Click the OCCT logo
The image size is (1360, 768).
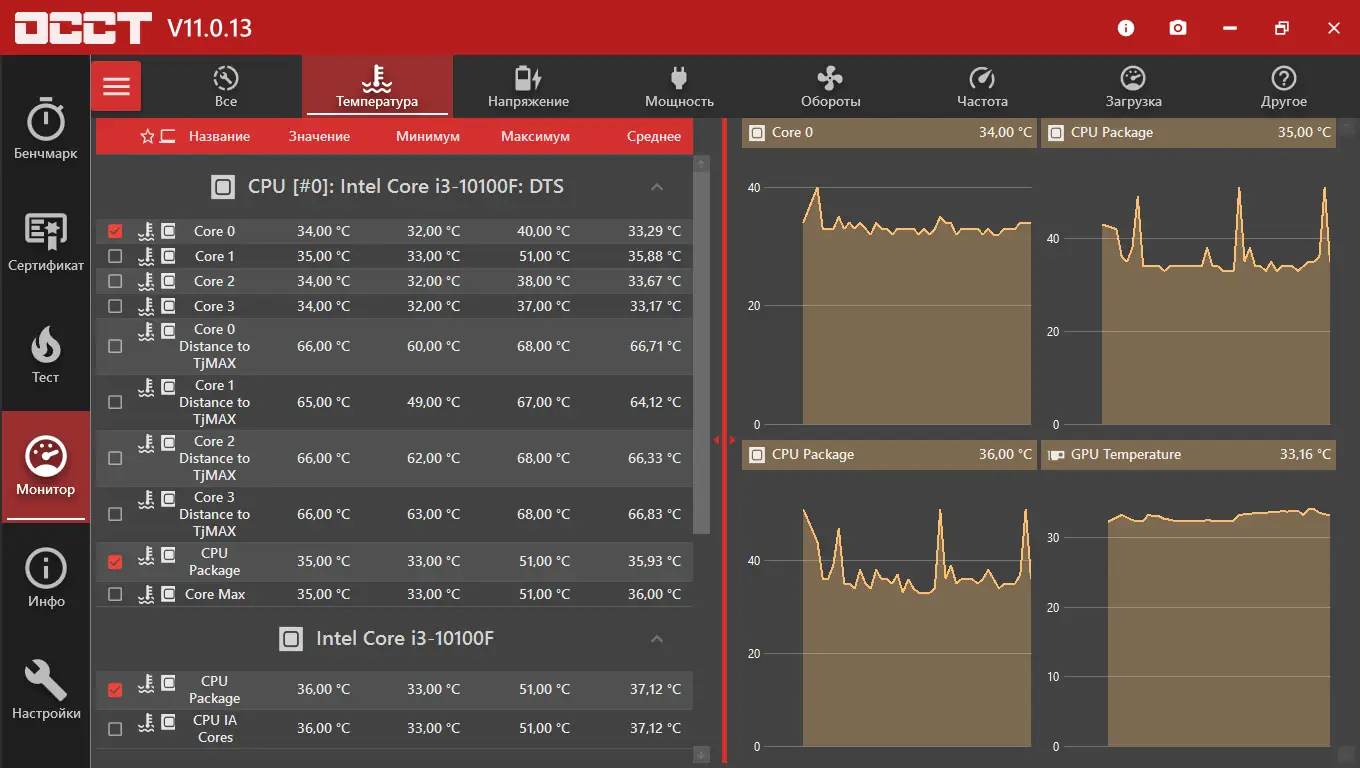(84, 28)
